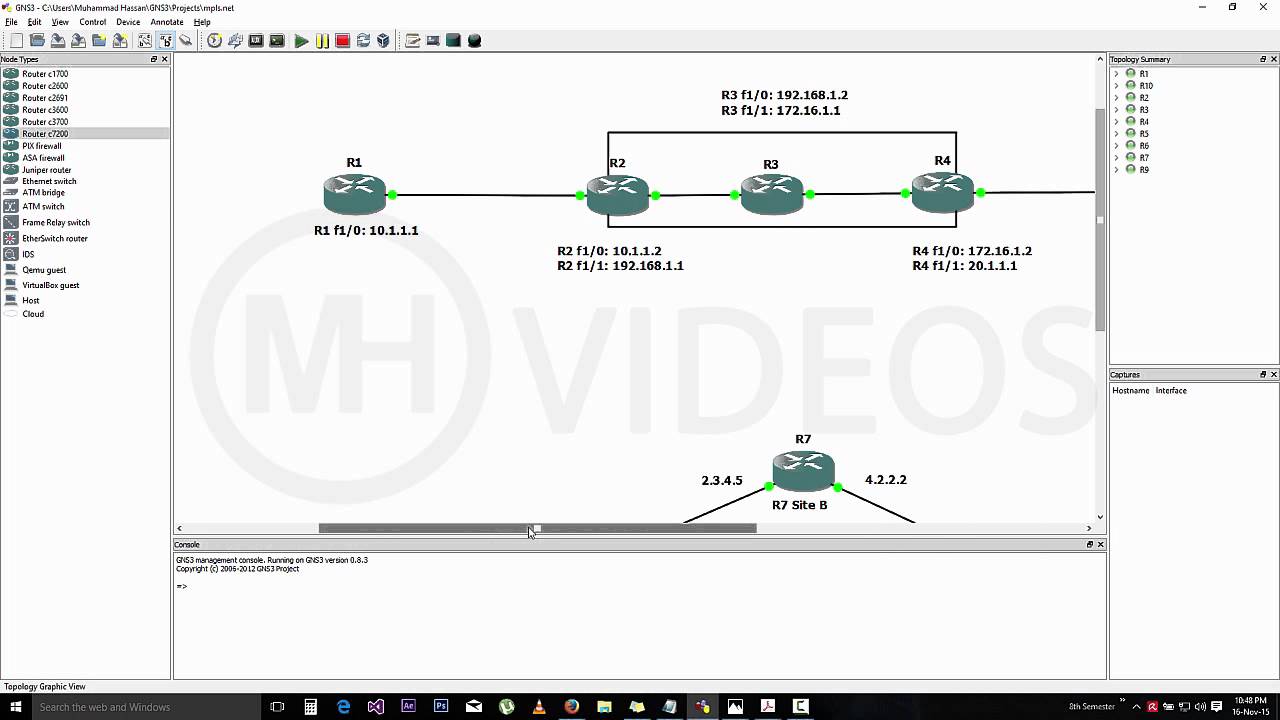Image resolution: width=1280 pixels, height=720 pixels.
Task: Select the Draw rectangle toolbar icon
Action: pos(453,41)
